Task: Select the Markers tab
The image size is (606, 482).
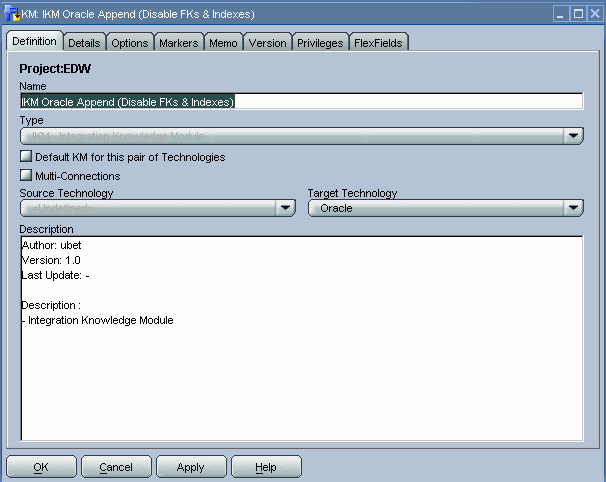Action: [179, 43]
